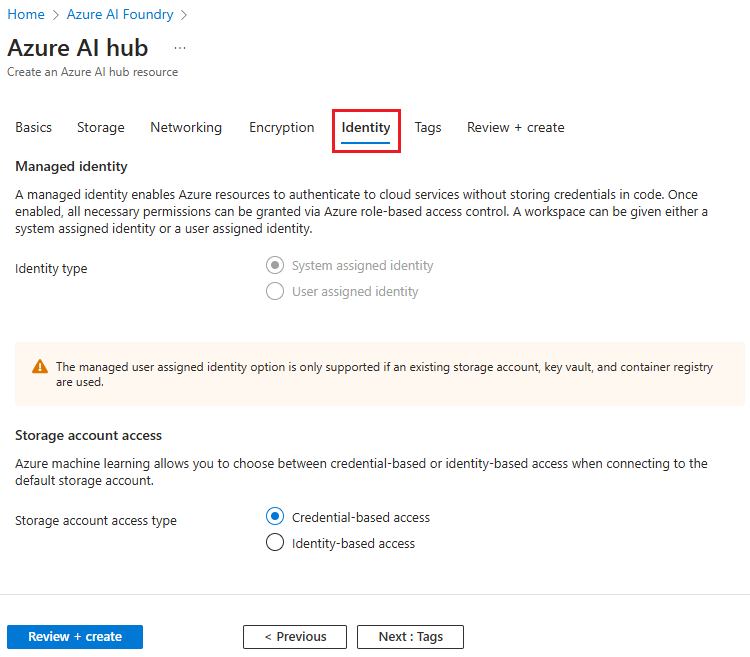The image size is (750, 657).
Task: Select User assigned identity radio button
Action: 275,292
